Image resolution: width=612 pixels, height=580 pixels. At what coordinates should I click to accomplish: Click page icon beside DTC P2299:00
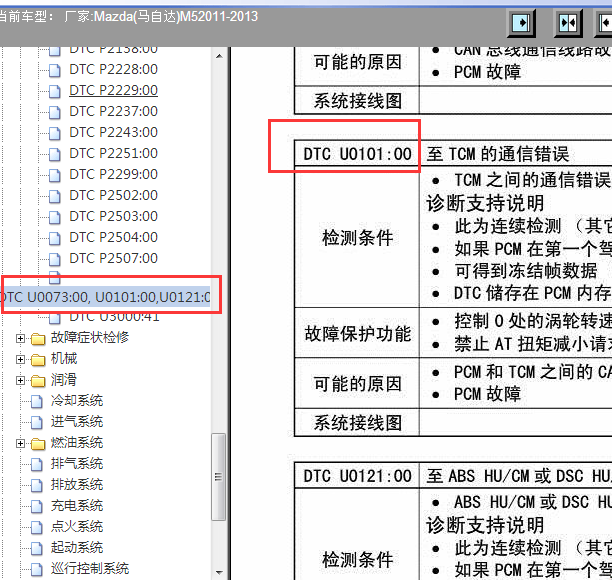pos(55,176)
